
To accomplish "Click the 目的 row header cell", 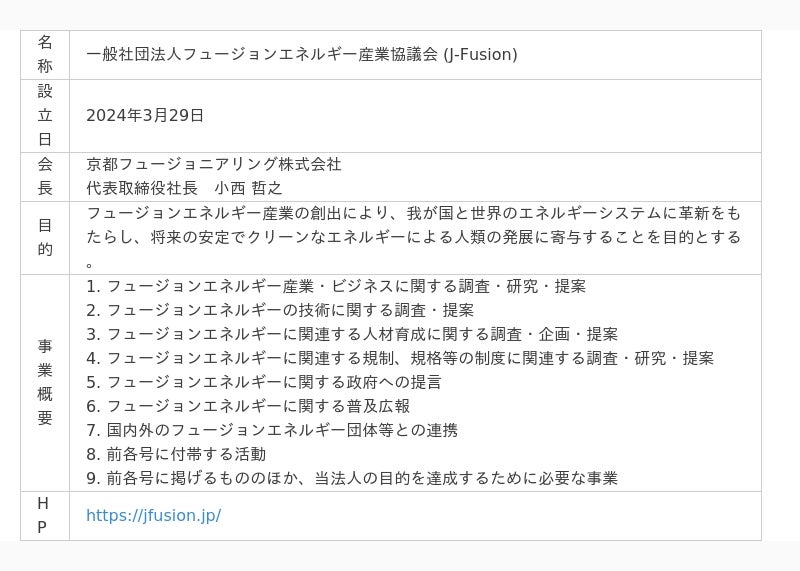I will tap(45, 237).
